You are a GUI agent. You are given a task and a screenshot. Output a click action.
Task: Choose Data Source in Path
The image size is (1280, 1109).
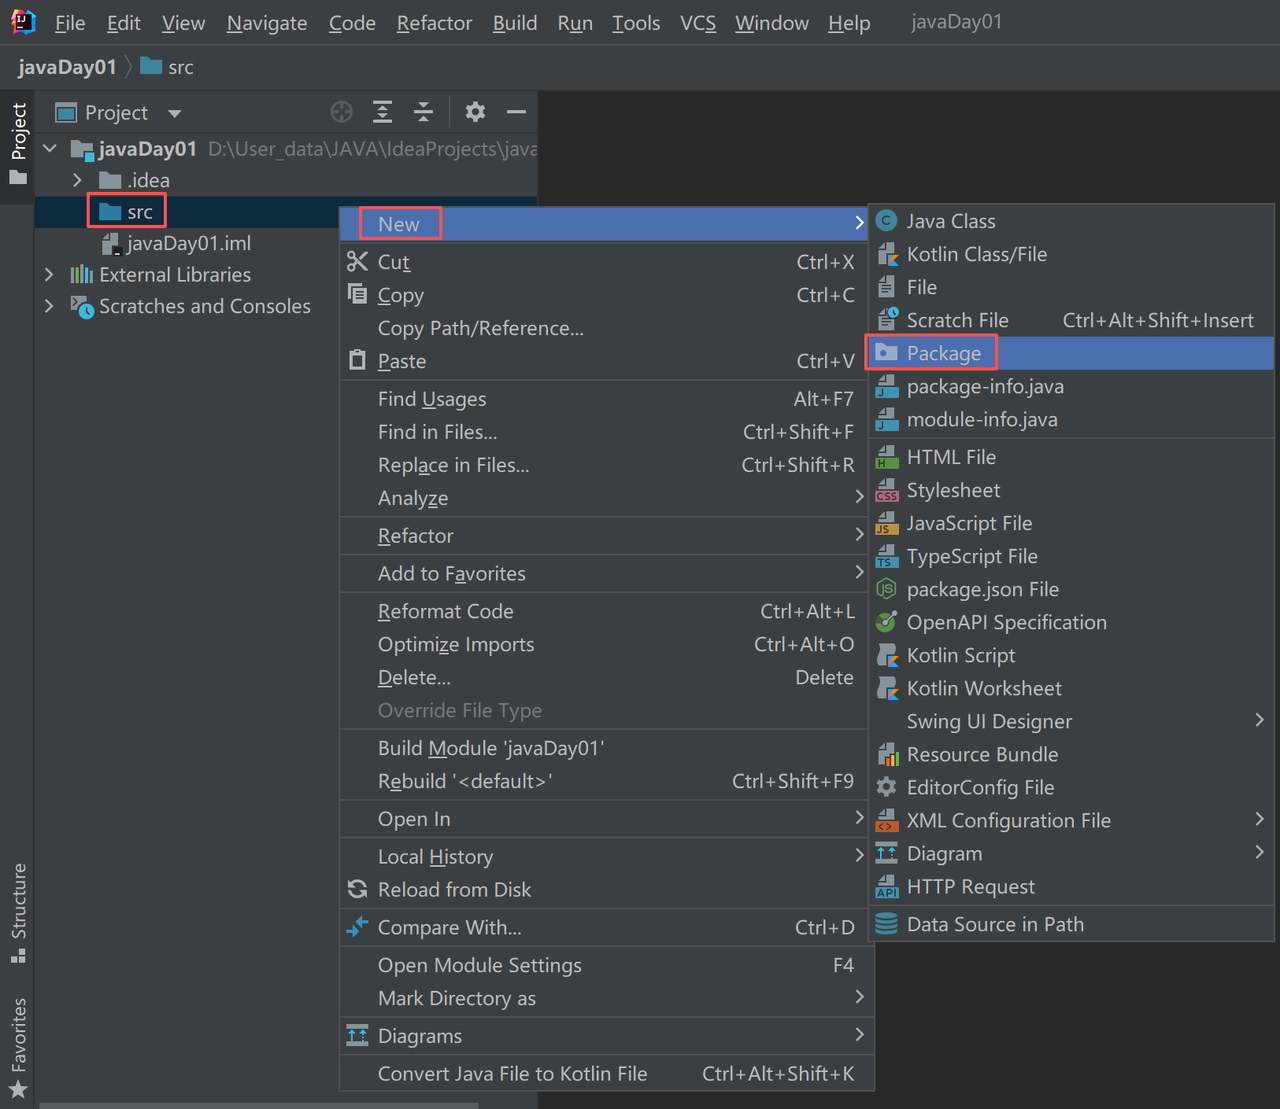click(x=1071, y=924)
